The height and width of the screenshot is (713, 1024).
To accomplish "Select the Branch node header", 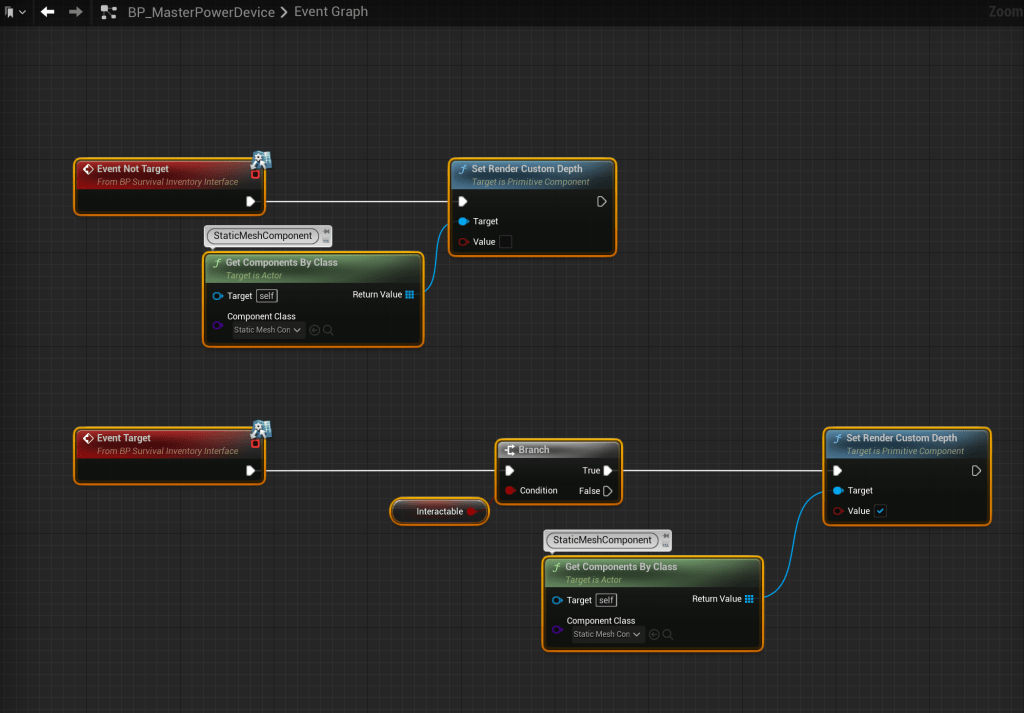I will click(x=534, y=450).
